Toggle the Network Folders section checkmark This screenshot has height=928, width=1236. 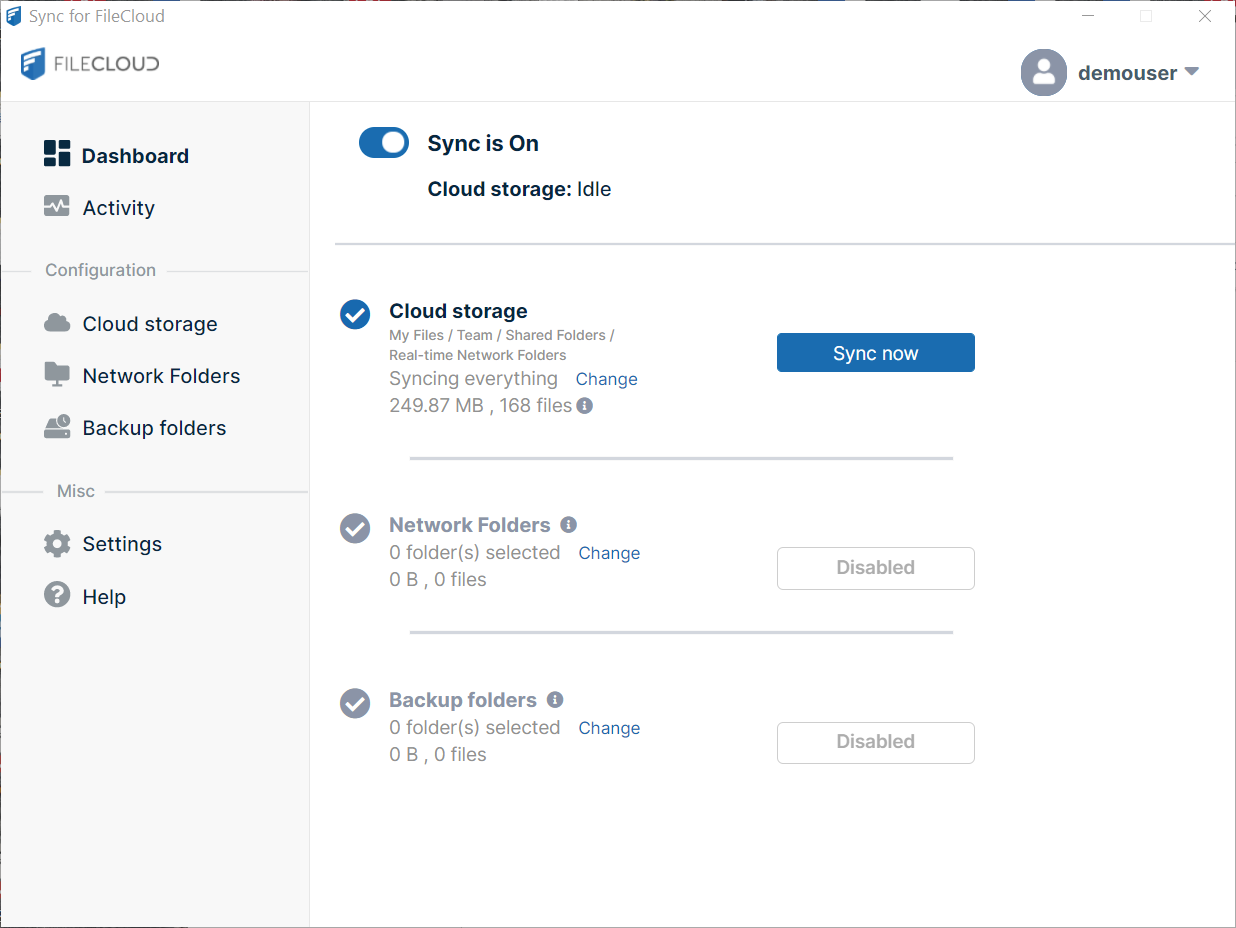click(355, 528)
